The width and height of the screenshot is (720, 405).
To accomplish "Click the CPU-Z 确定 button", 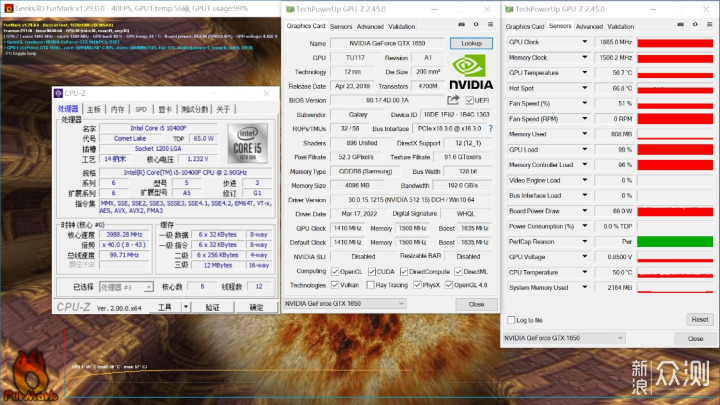I will point(256,307).
